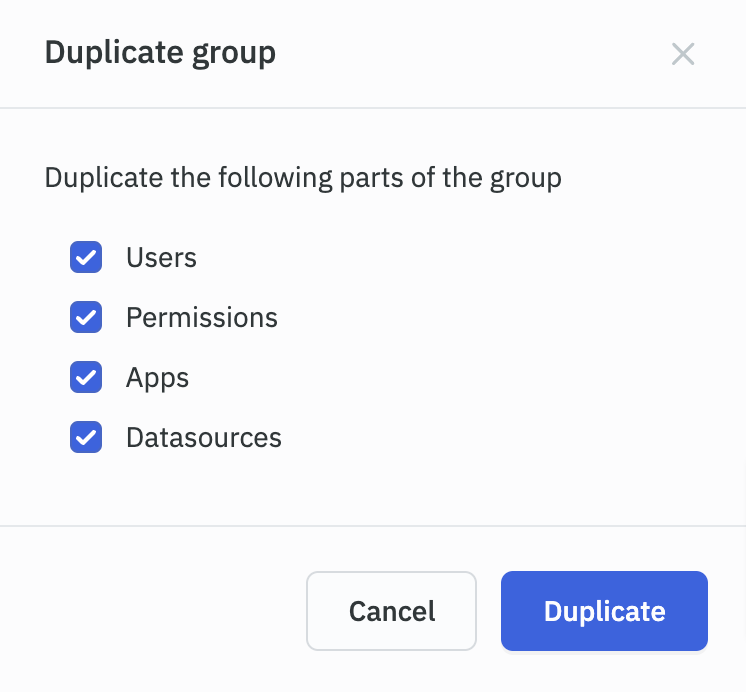The width and height of the screenshot is (746, 692).
Task: Confirm with the blue Duplicate button
Action: coord(604,611)
